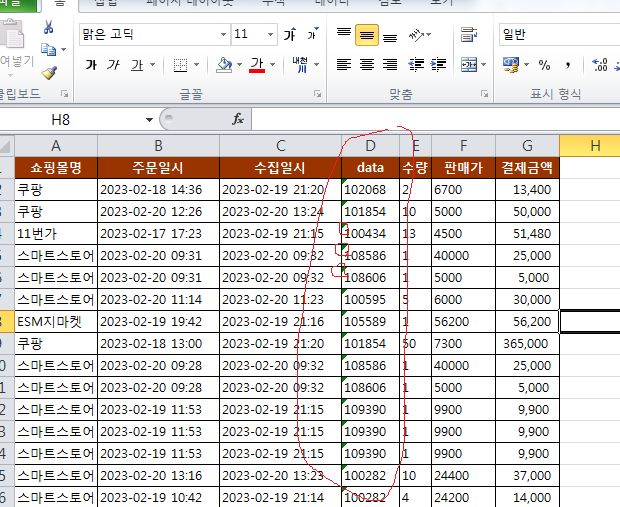Click into the formula bar

coord(435,119)
